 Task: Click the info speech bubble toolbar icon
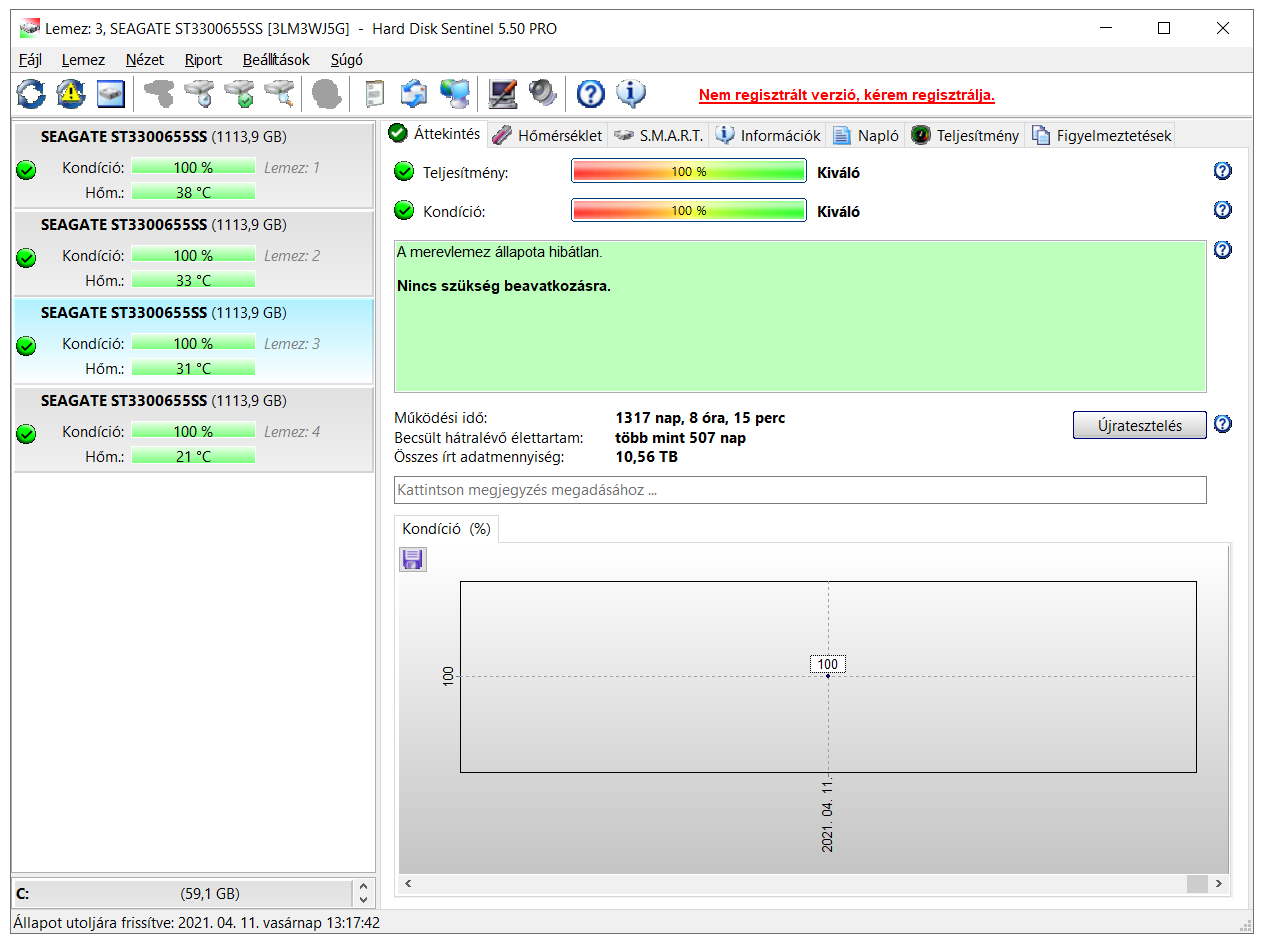[631, 94]
